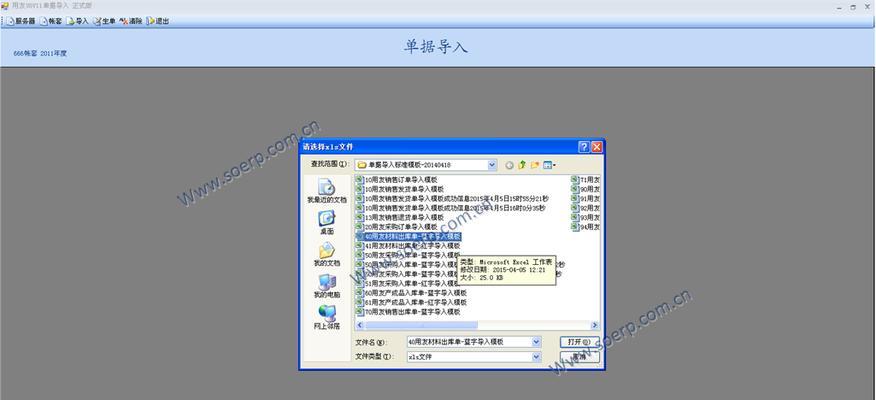Select file 60用友产成品入库单-蓝字导入模板
Image resolution: width=876 pixels, height=400 pixels.
click(x=411, y=293)
